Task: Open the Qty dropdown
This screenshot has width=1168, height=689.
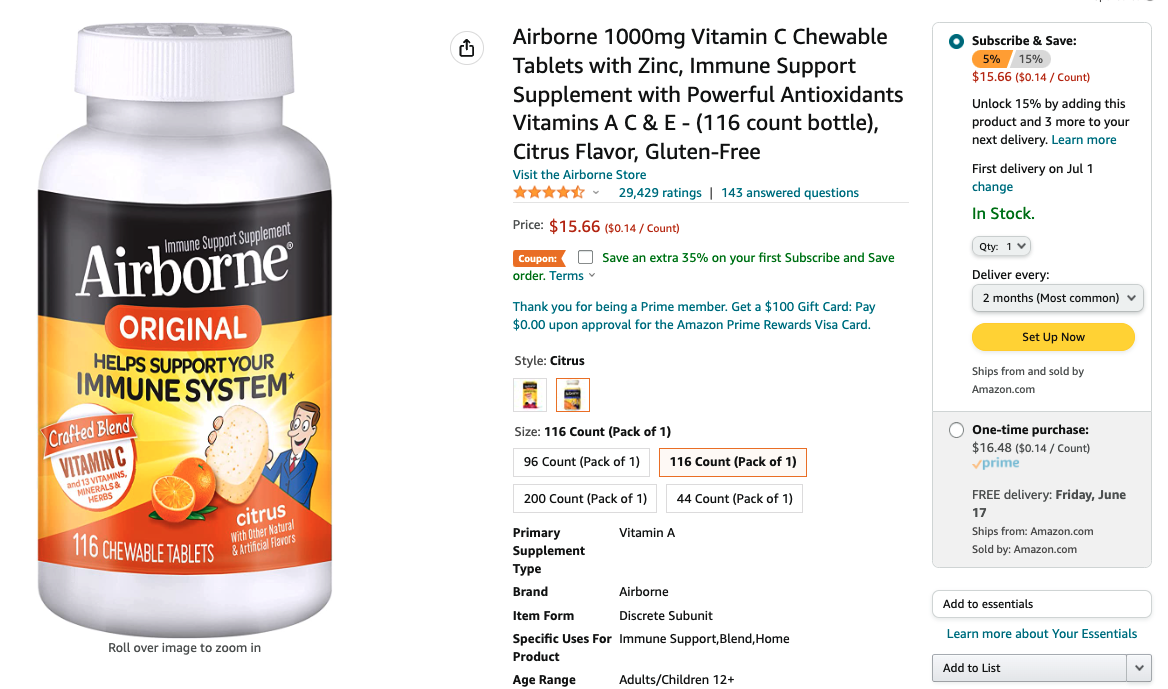Action: point(1001,247)
